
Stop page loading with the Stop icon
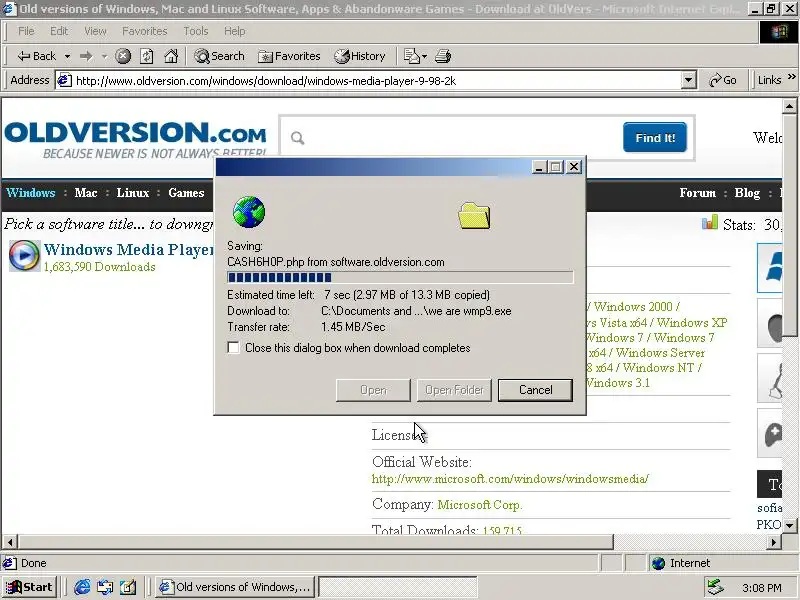point(122,56)
